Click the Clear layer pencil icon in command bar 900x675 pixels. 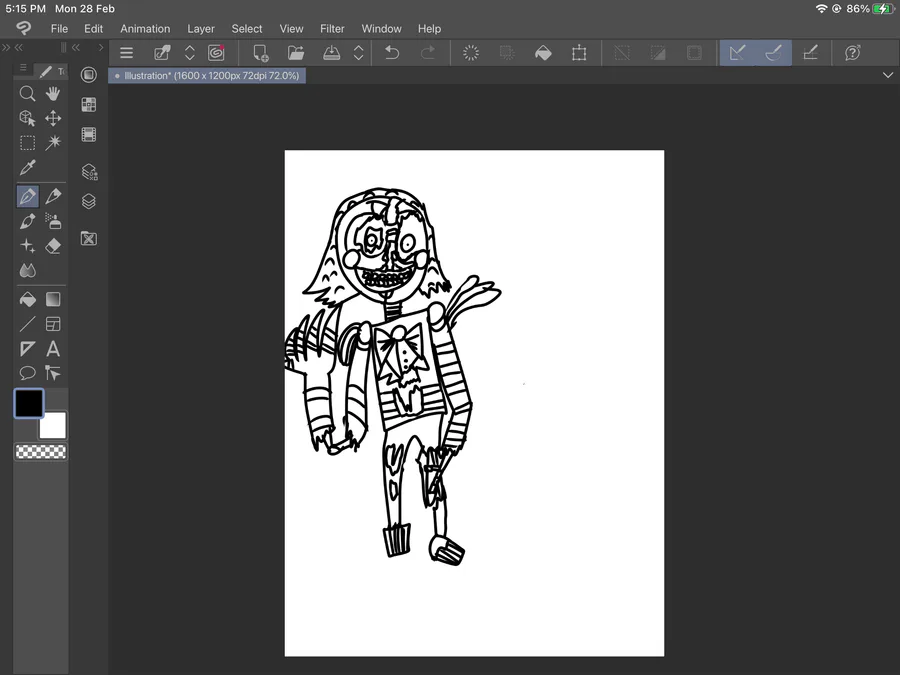tap(162, 53)
